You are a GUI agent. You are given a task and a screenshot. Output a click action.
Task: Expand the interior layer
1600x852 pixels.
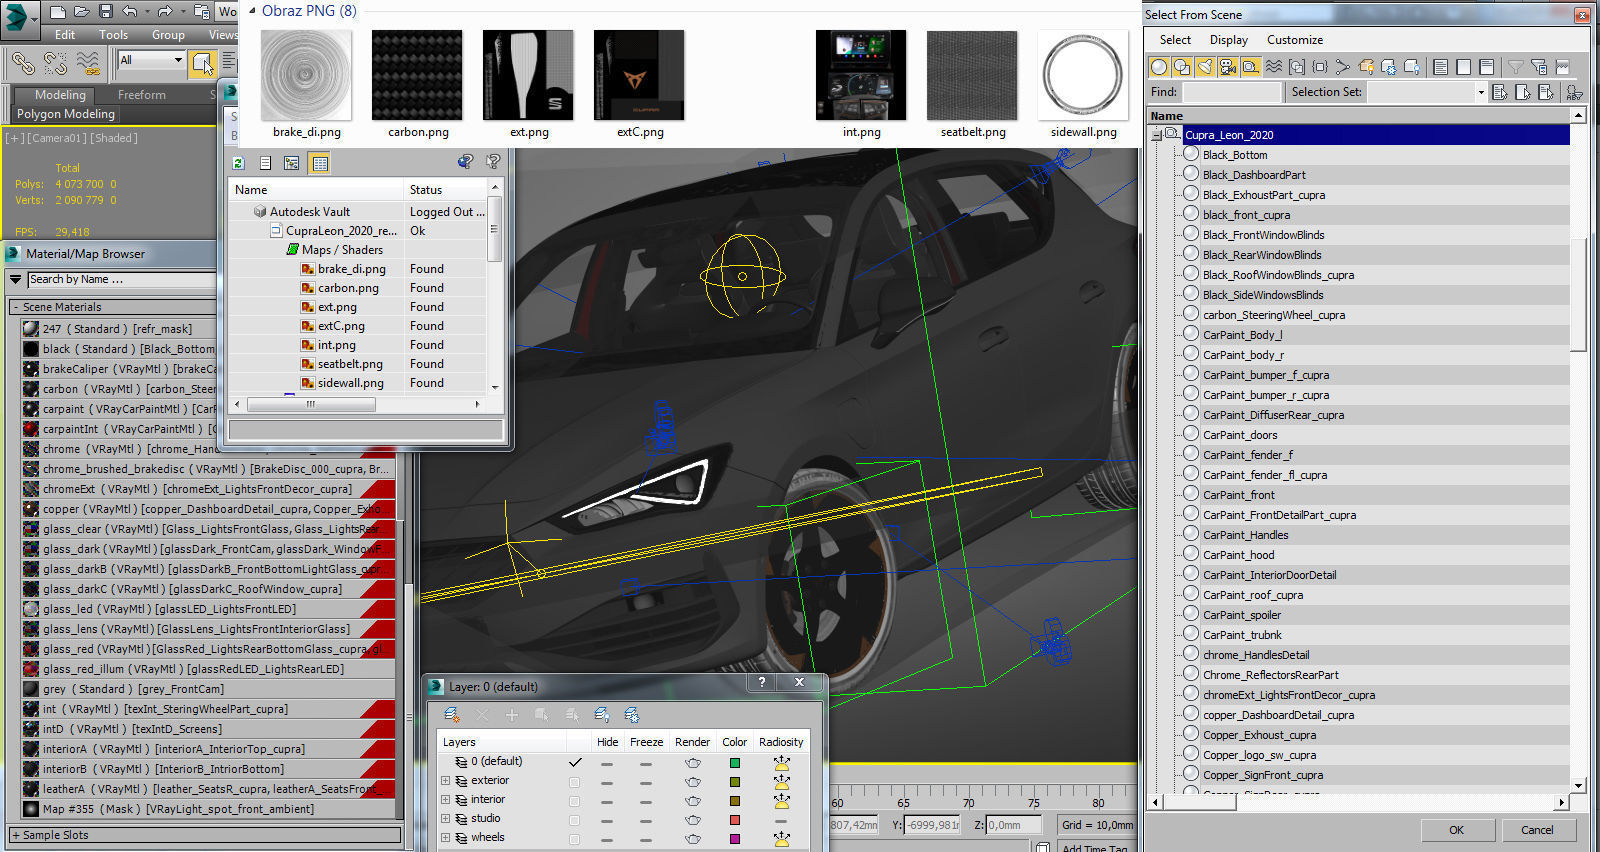pyautogui.click(x=446, y=800)
